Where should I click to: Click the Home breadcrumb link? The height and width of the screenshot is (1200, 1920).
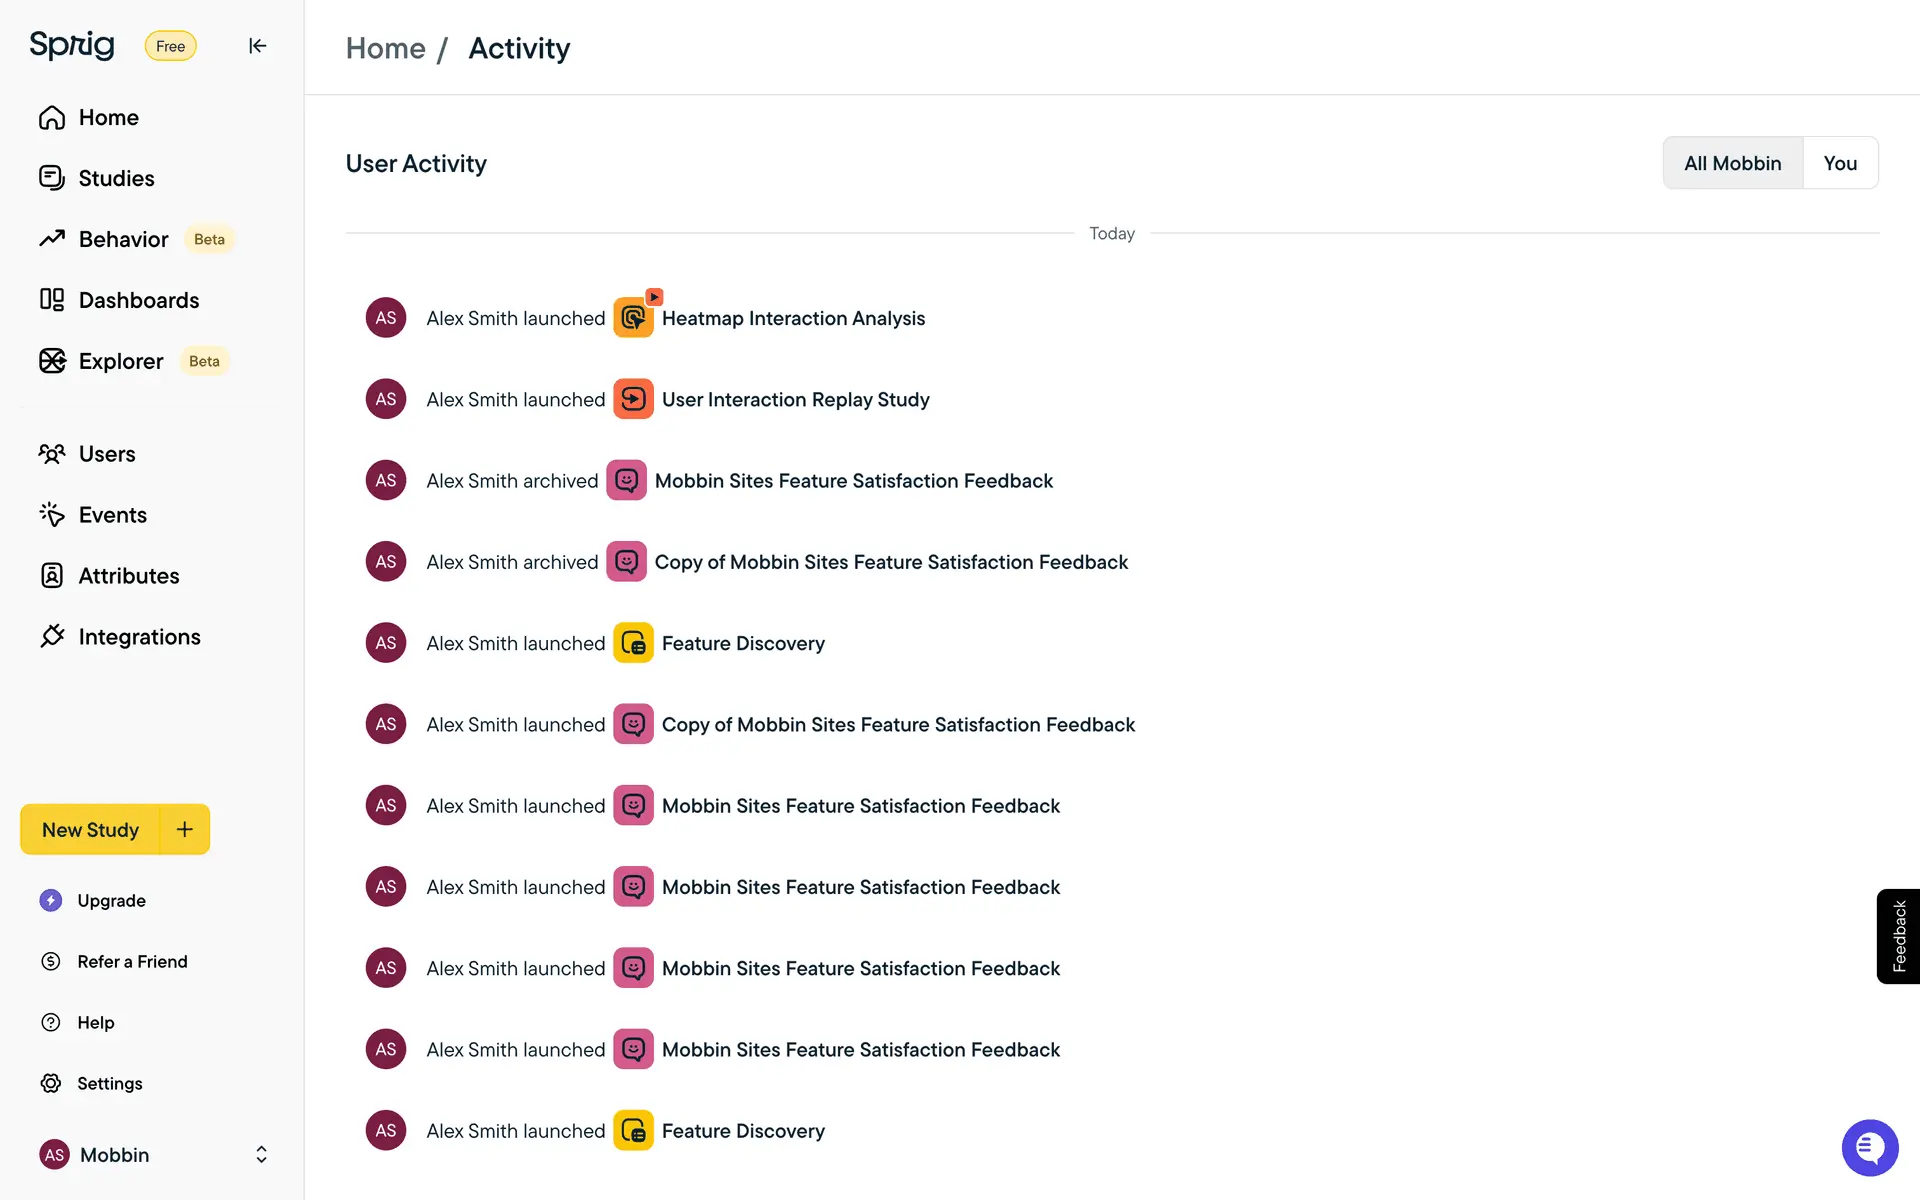385,48
